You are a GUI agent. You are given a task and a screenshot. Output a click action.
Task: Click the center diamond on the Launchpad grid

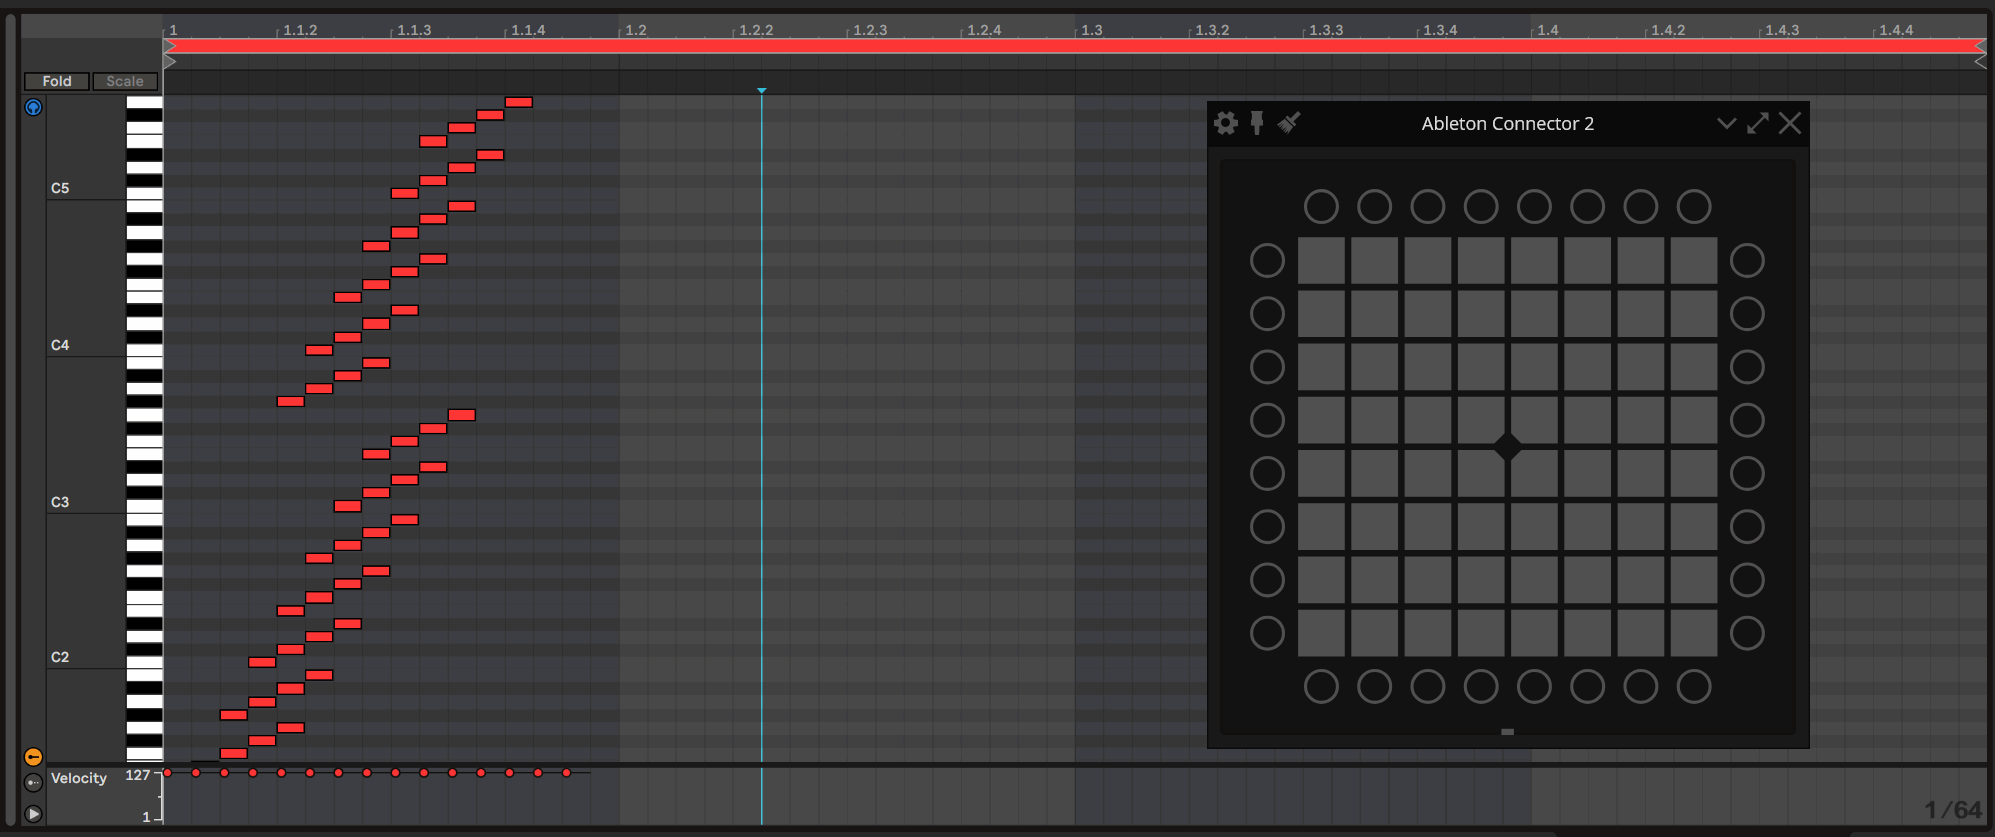(x=1507, y=447)
